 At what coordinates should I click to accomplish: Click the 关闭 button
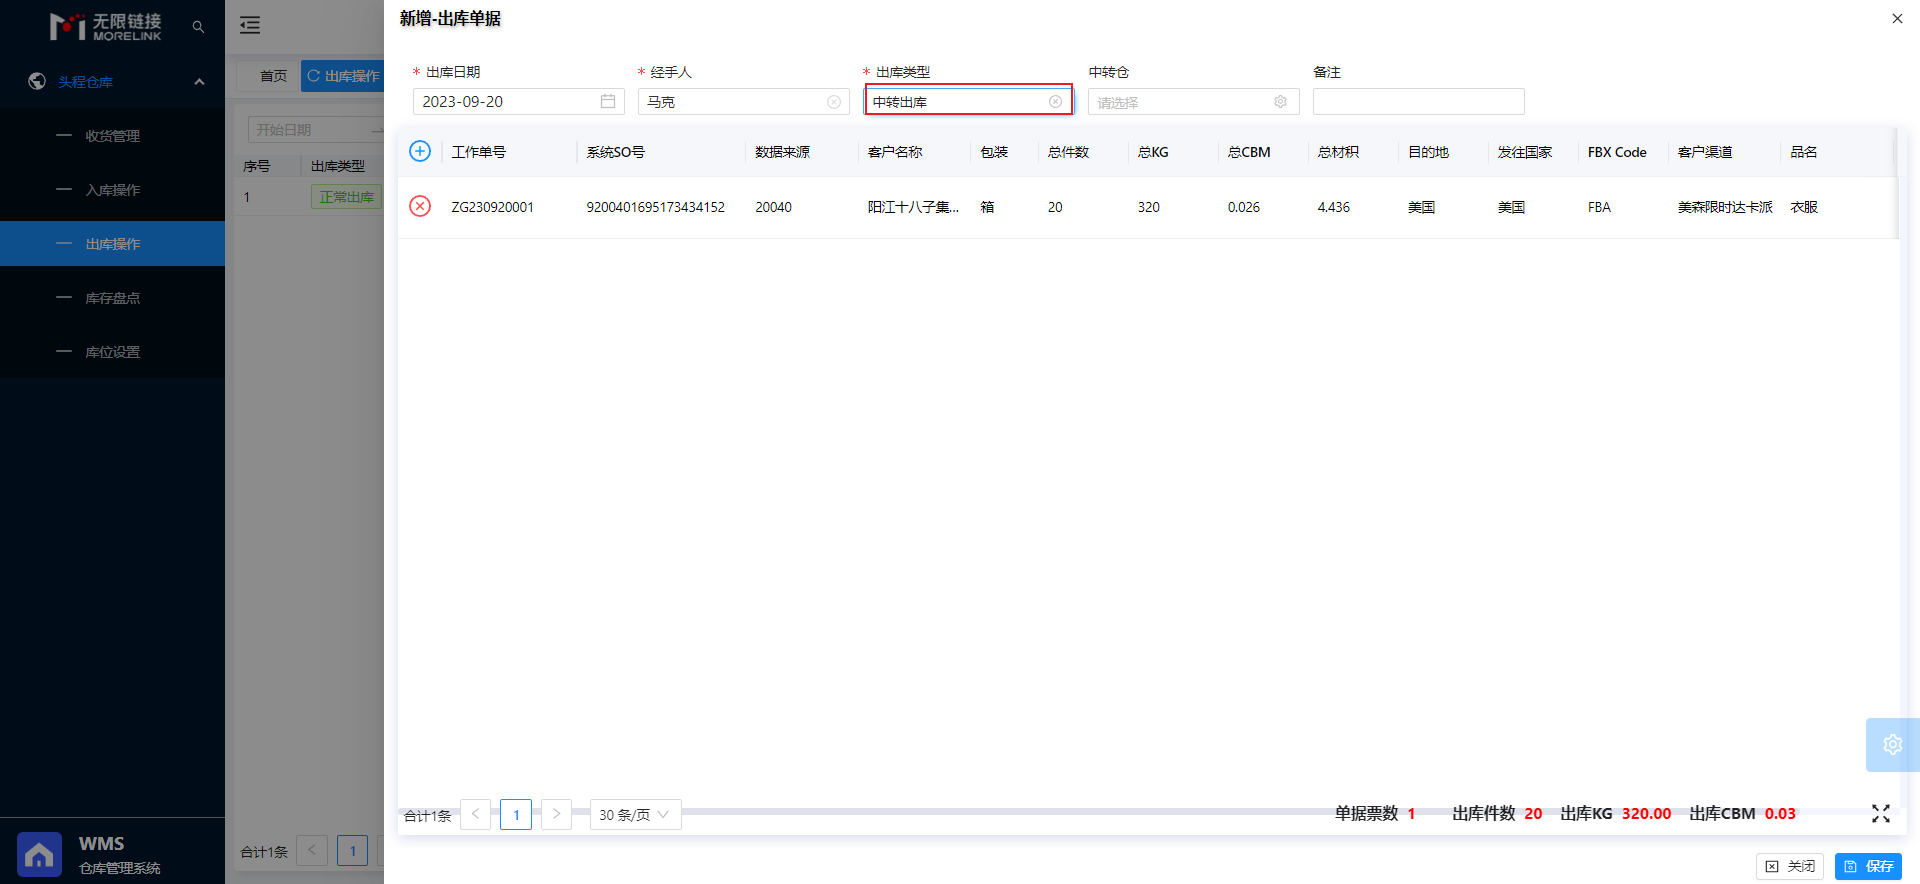[1790, 866]
